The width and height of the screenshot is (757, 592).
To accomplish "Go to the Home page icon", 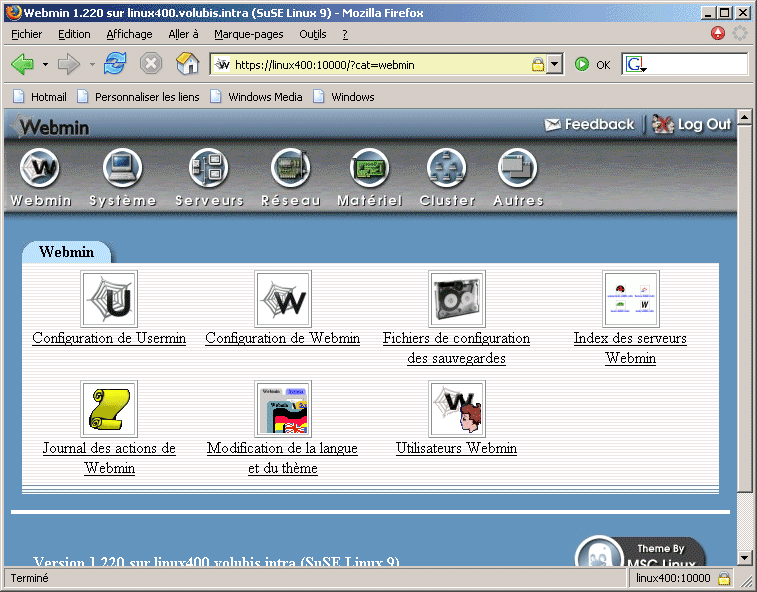I will (x=188, y=63).
